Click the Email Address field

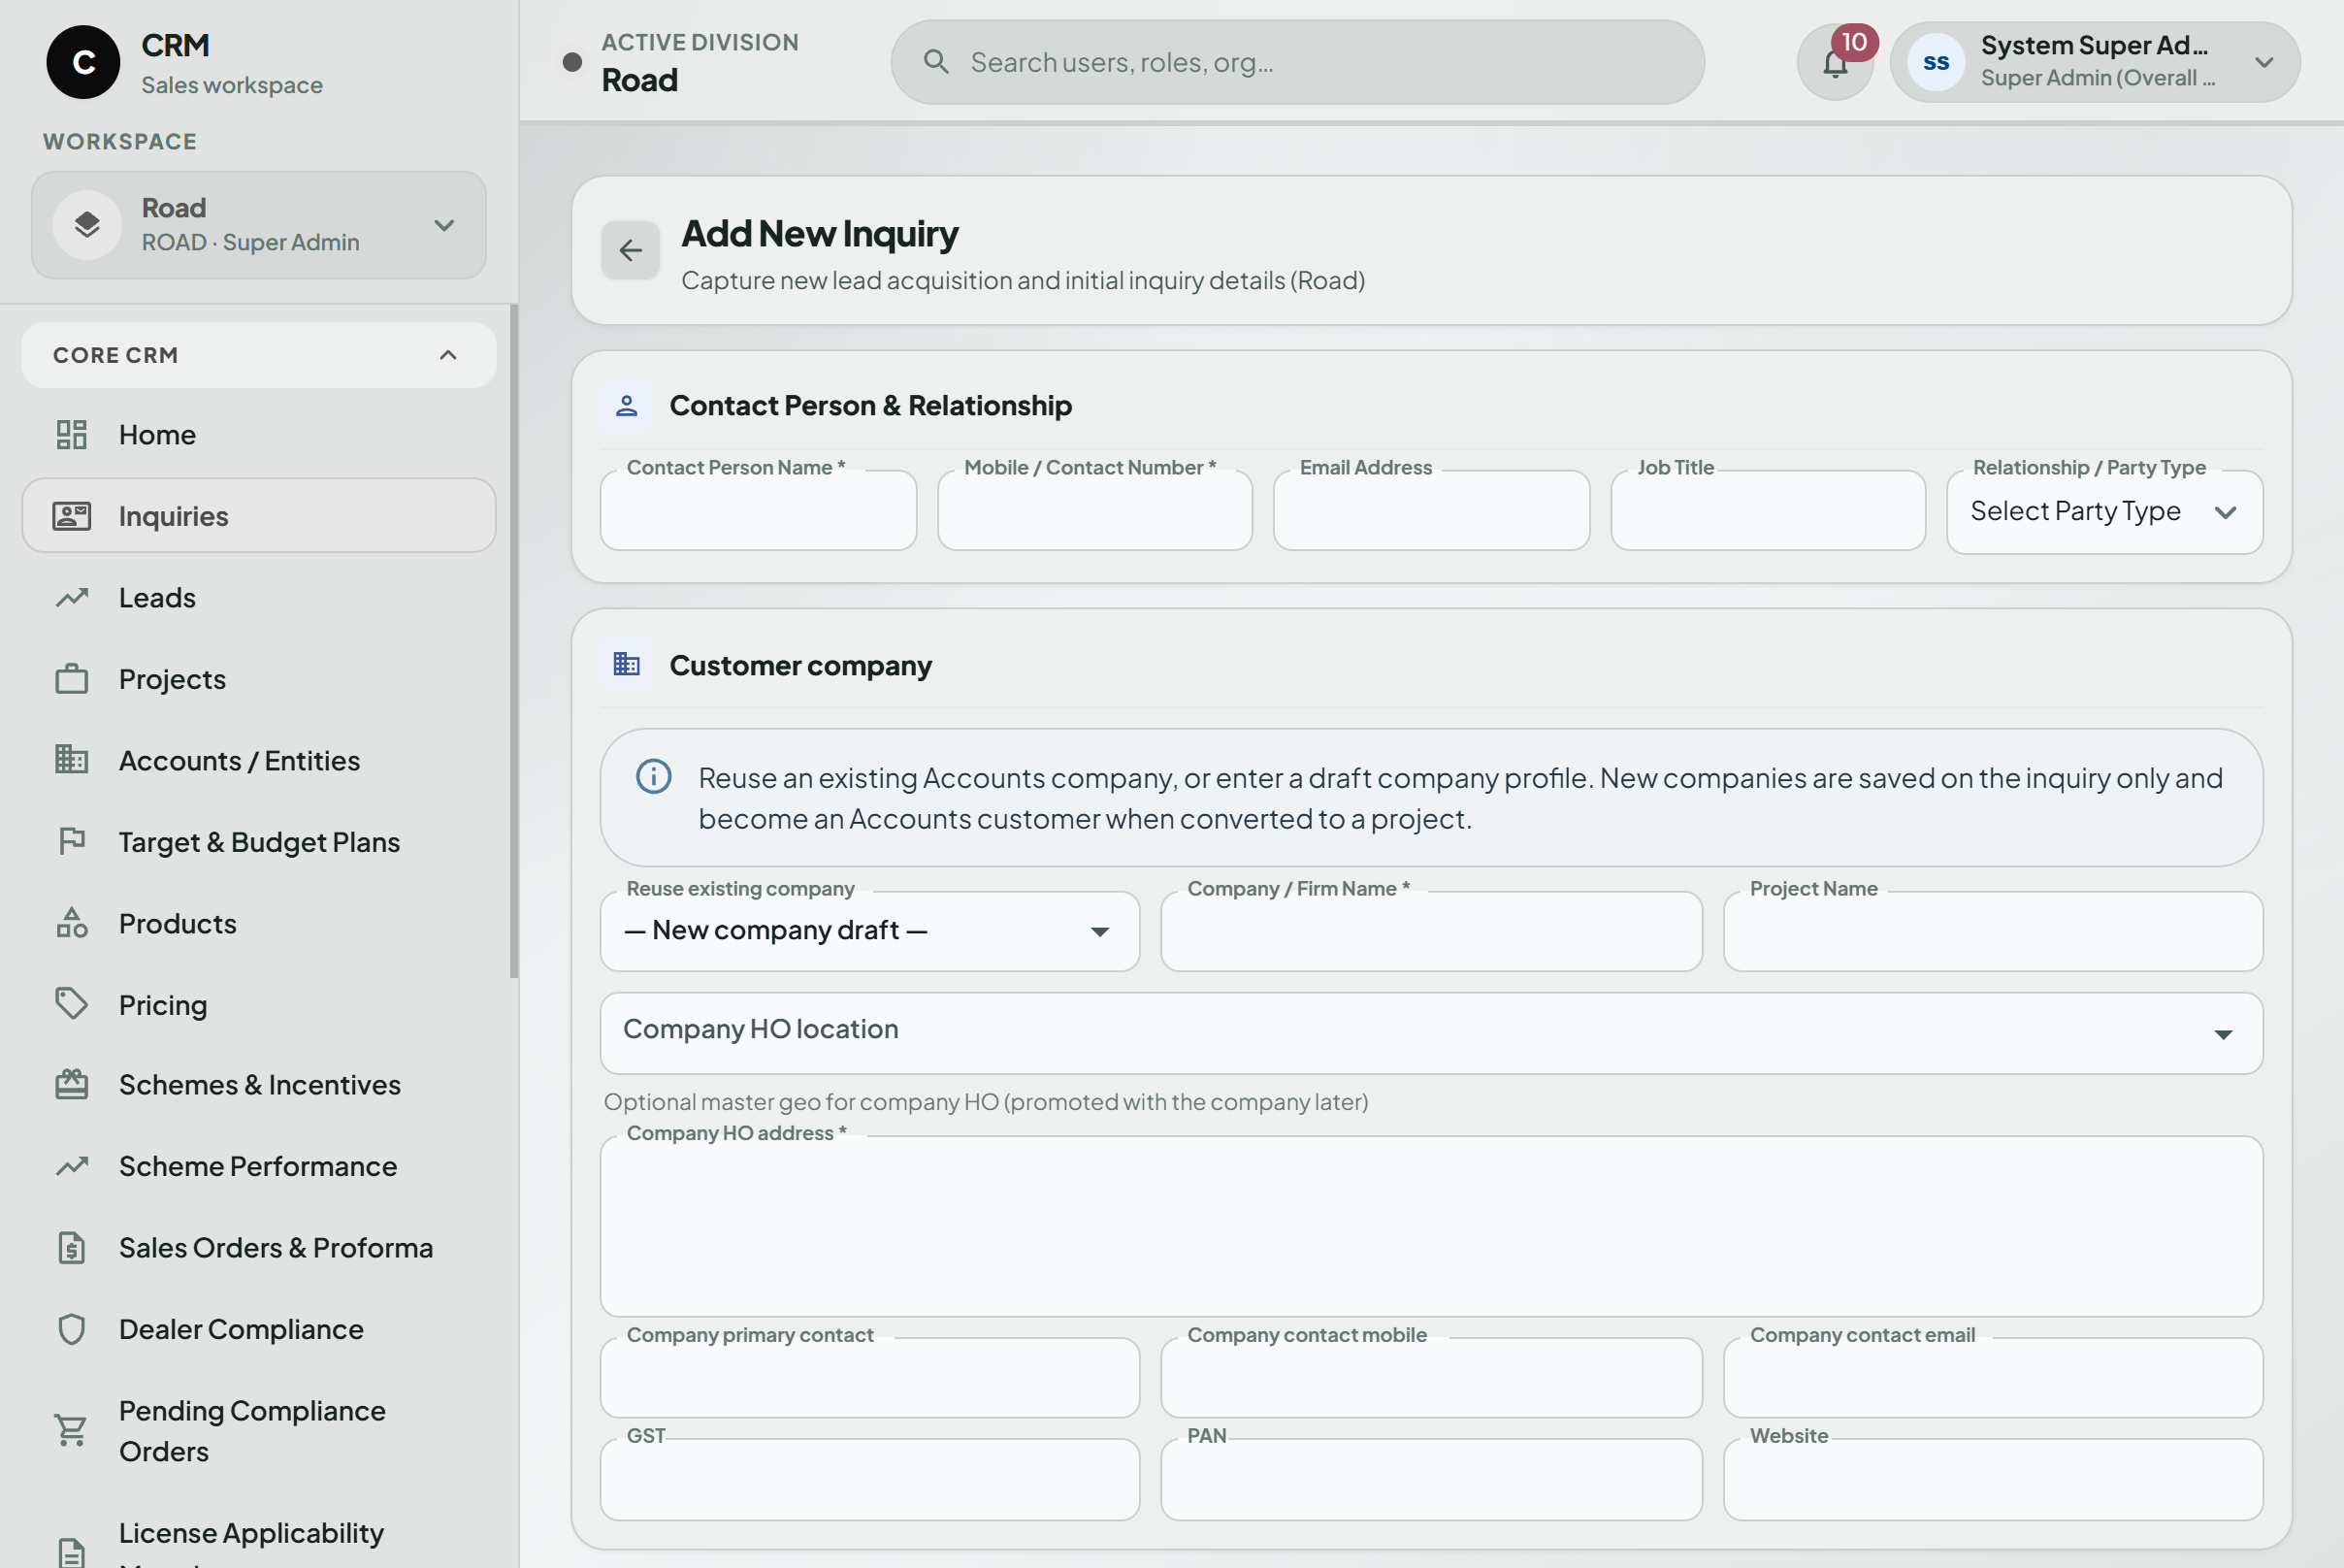pos(1431,511)
